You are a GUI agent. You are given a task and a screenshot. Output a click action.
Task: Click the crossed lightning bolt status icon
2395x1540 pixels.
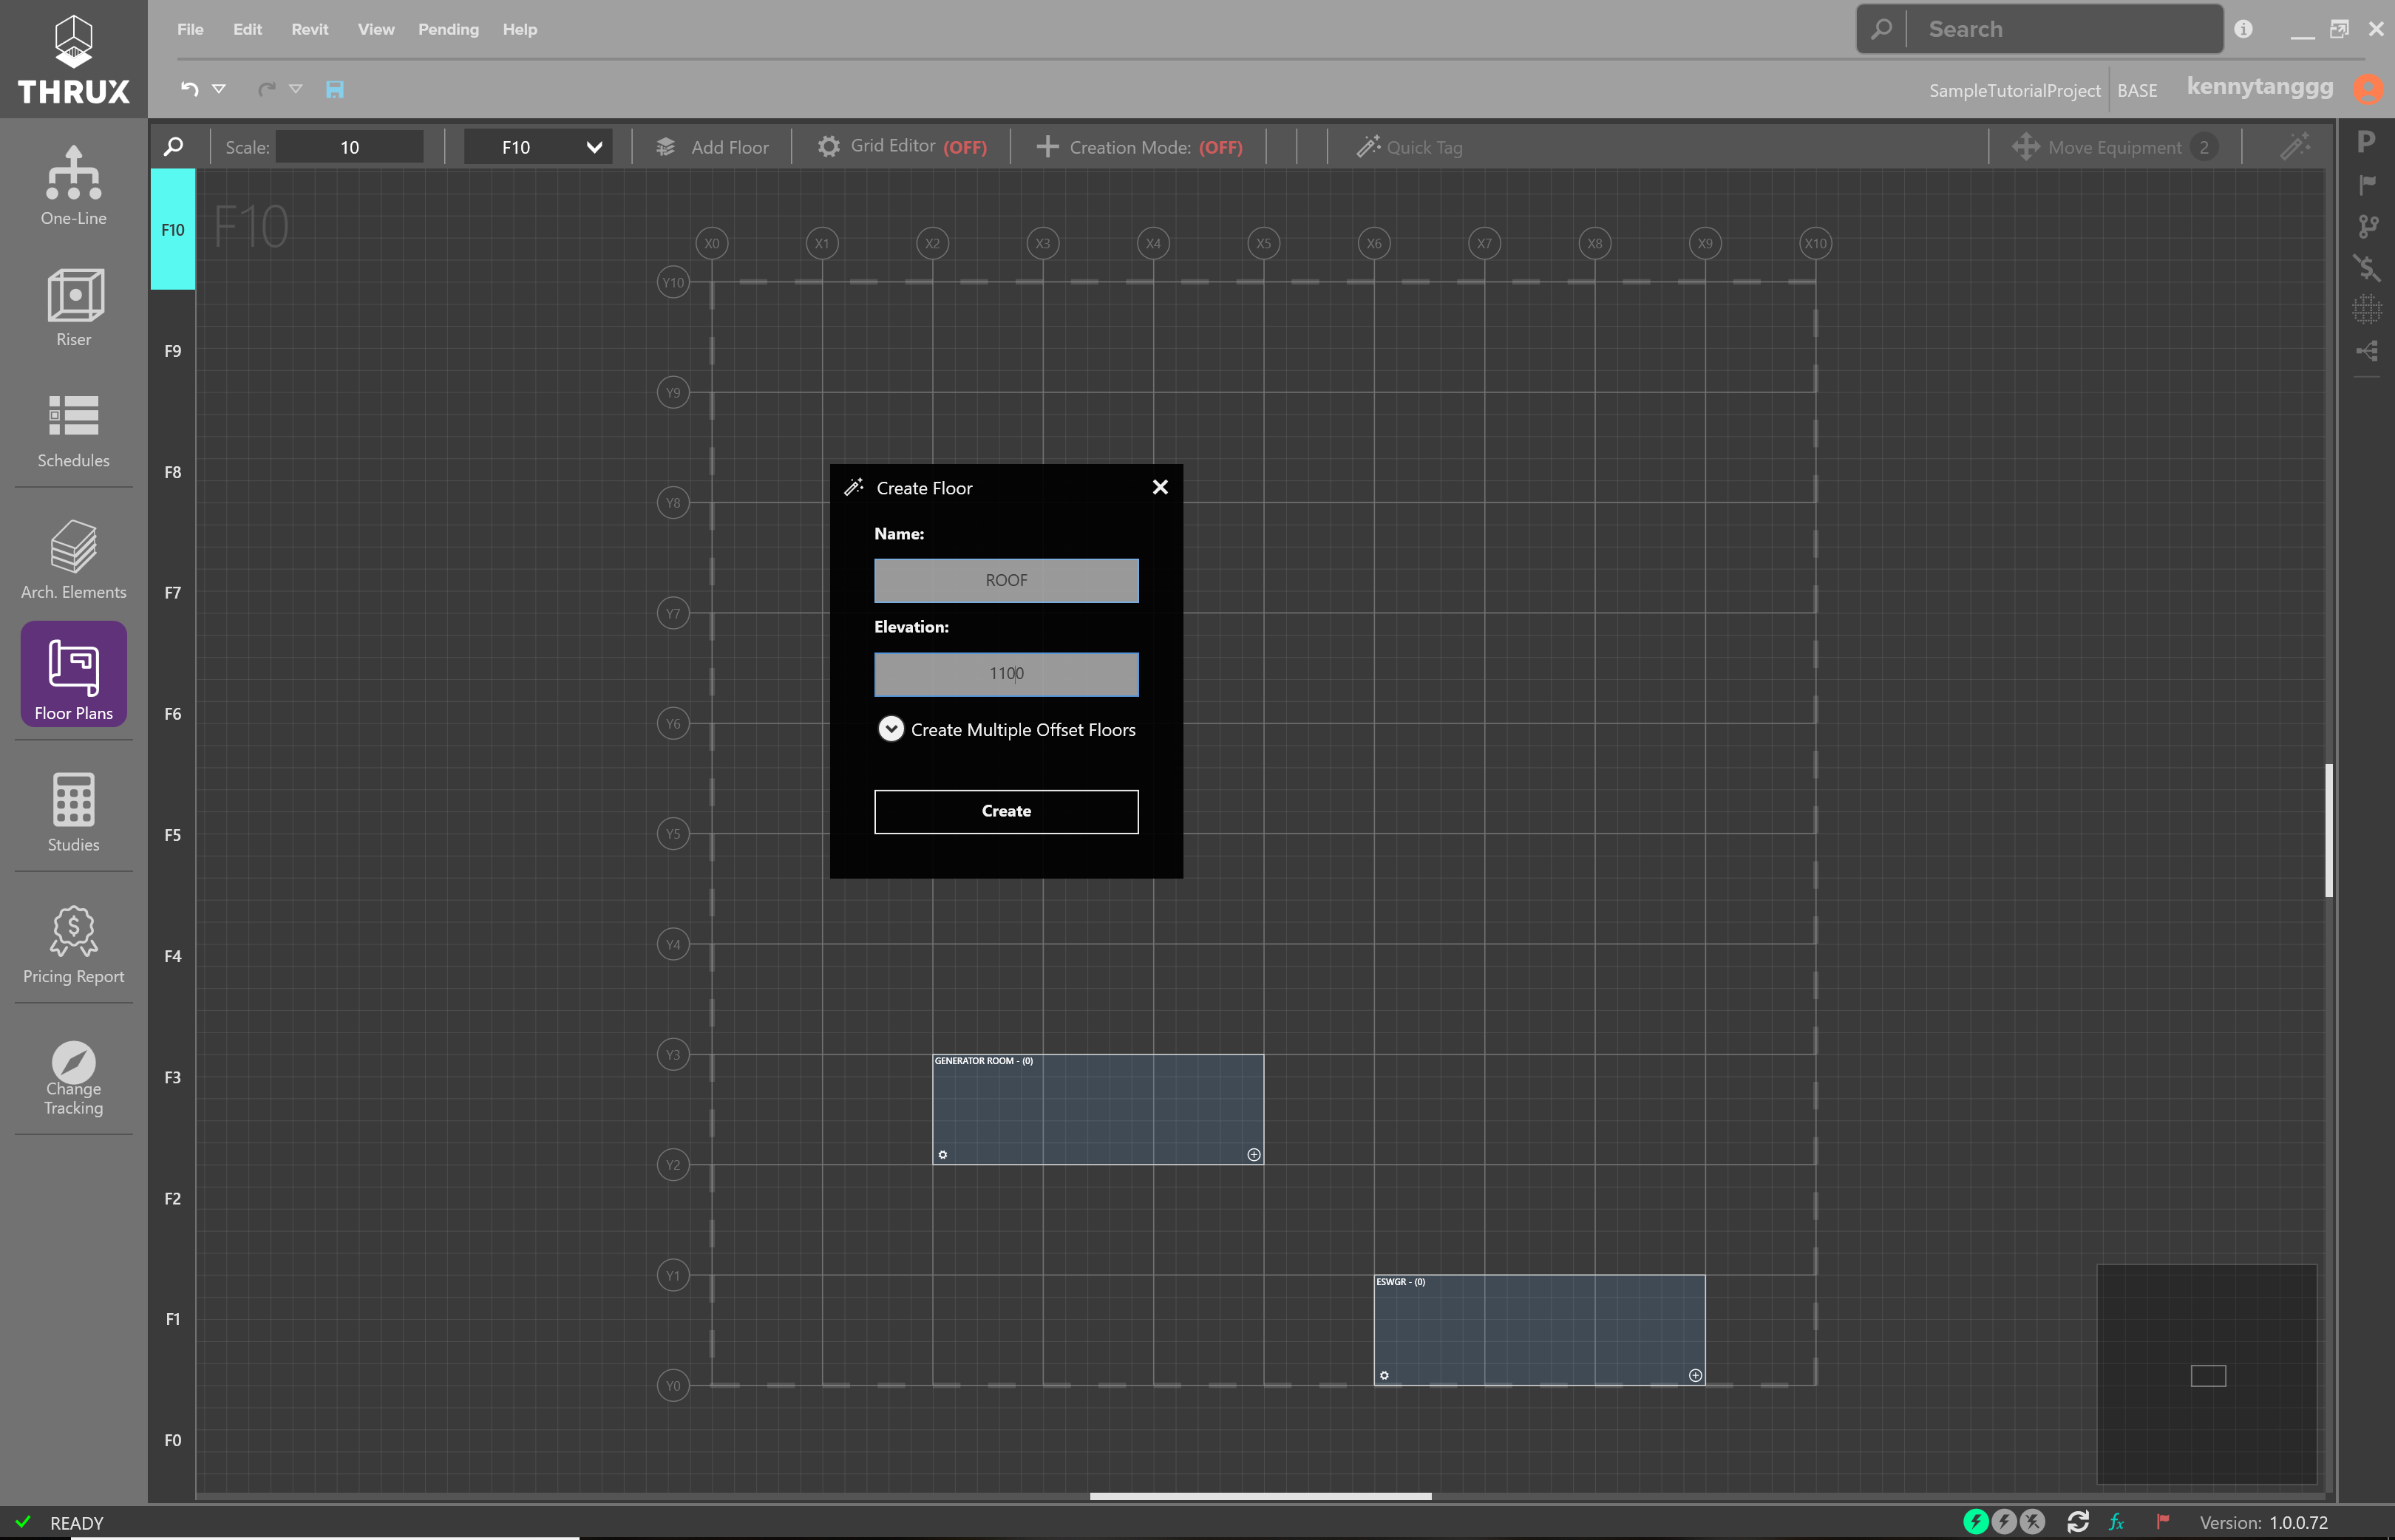point(2032,1521)
